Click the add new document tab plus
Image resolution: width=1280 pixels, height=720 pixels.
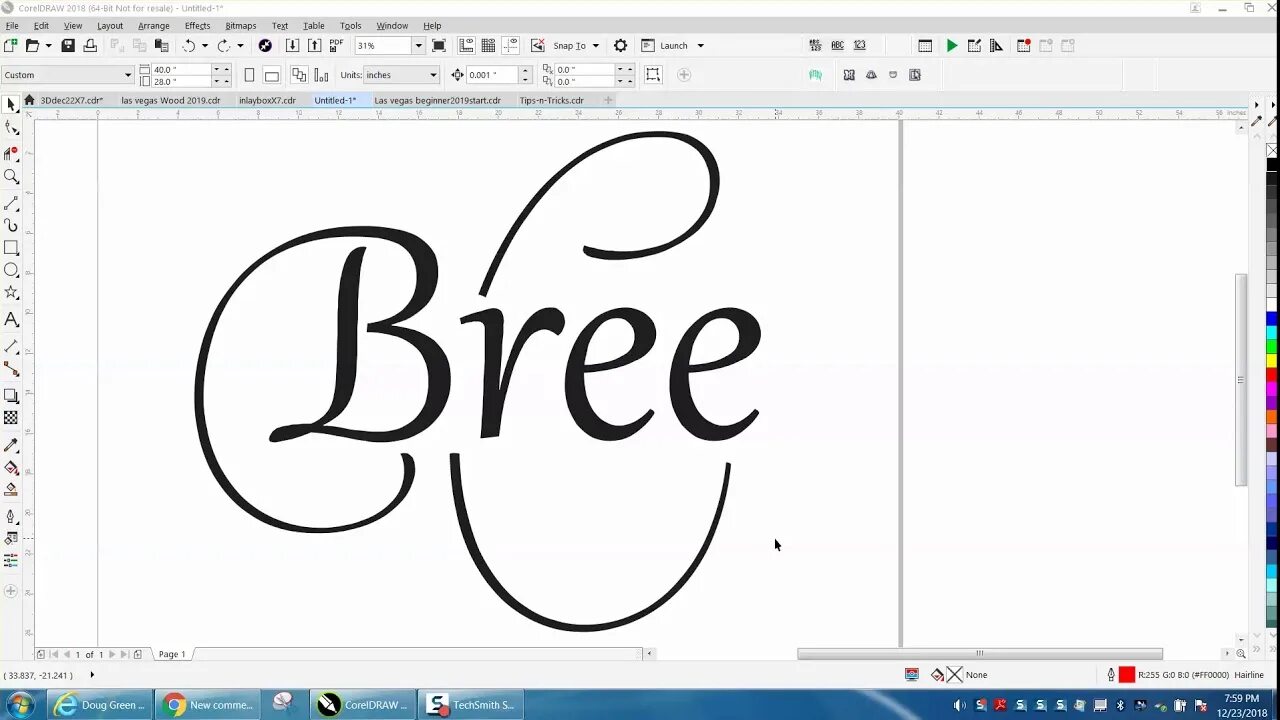coord(608,100)
